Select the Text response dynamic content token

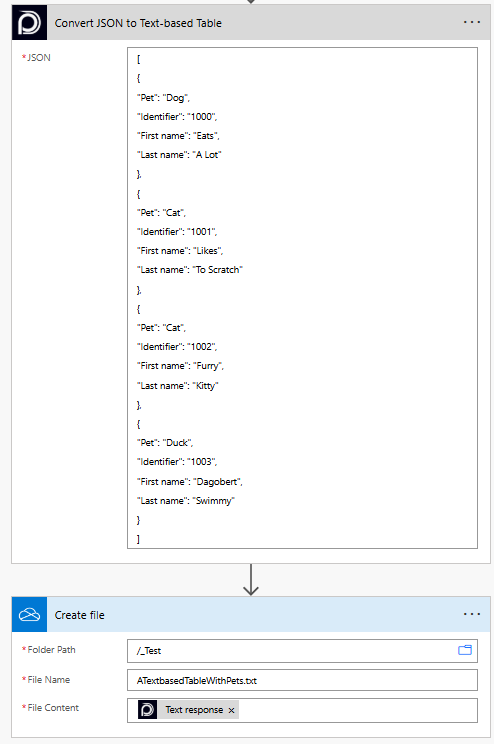coord(194,710)
